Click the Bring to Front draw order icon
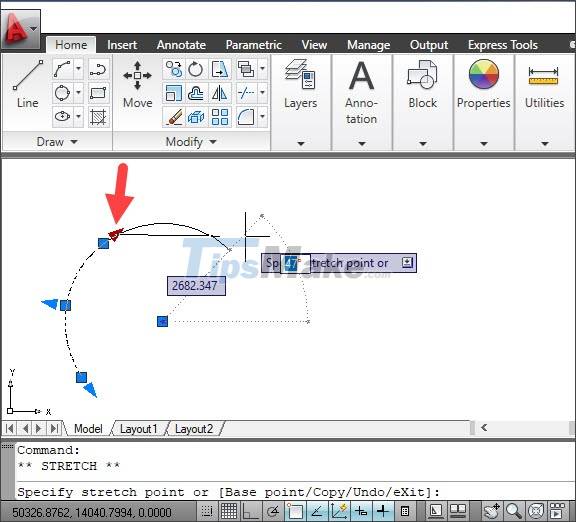Viewport: 576px width, 522px height. 245,69
